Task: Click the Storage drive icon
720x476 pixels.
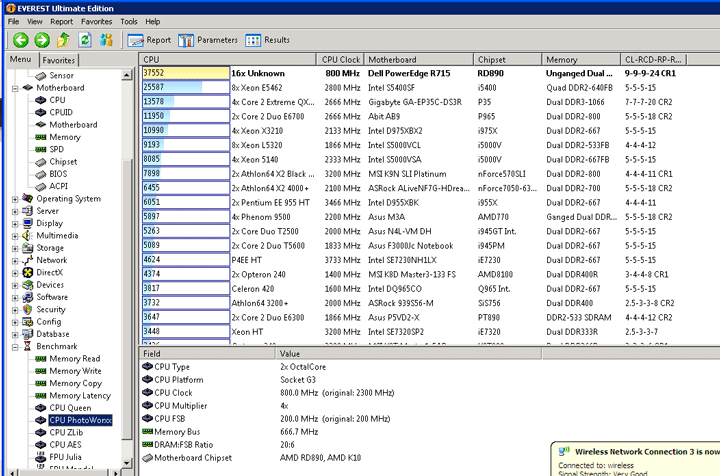Action: pos(28,248)
